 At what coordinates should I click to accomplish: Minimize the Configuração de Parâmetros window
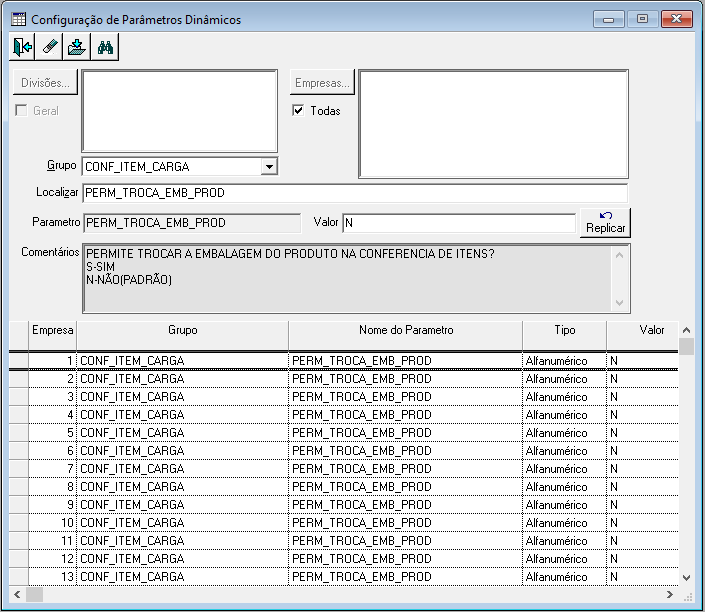tap(608, 19)
